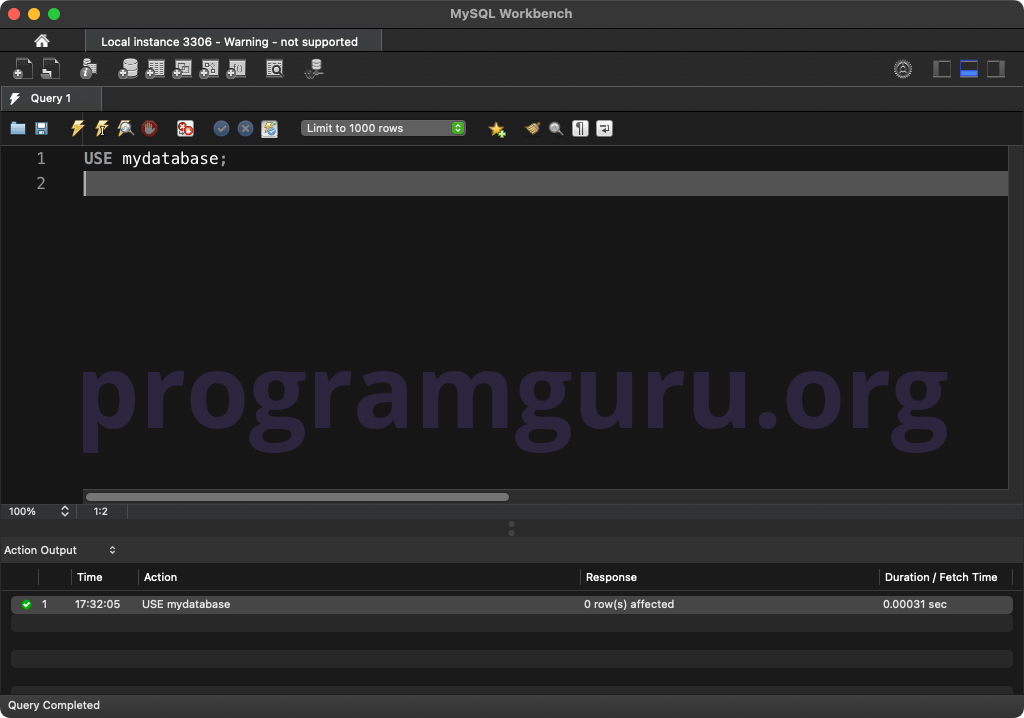The image size is (1024, 718).
Task: Open Workbench preferences gear icon
Action: tap(903, 69)
